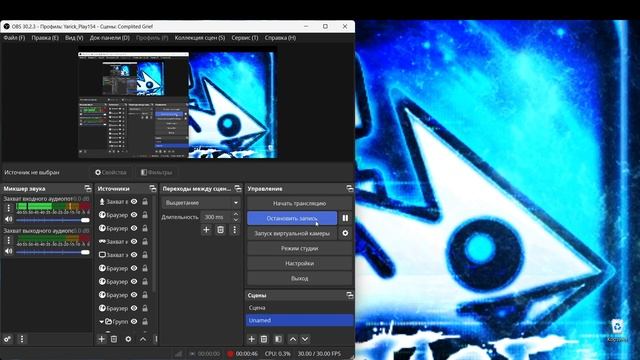
Task: Mute Захват выходного аудиопотока speaker icon
Action: click(8, 251)
